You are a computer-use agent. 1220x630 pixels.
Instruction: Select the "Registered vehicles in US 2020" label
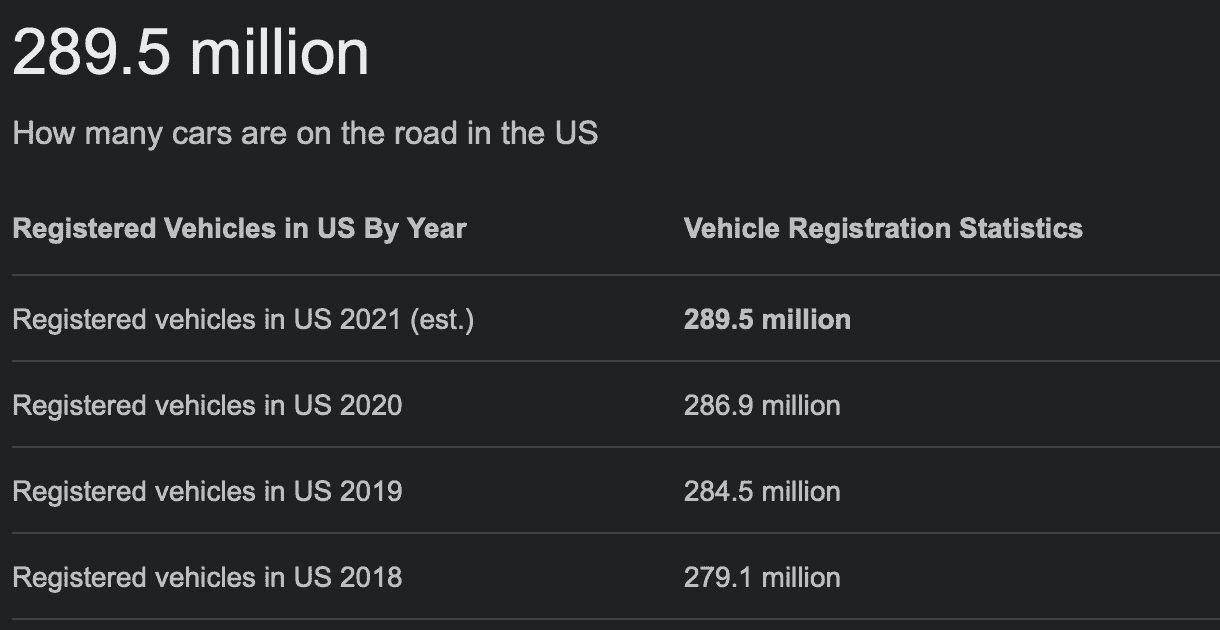[207, 405]
